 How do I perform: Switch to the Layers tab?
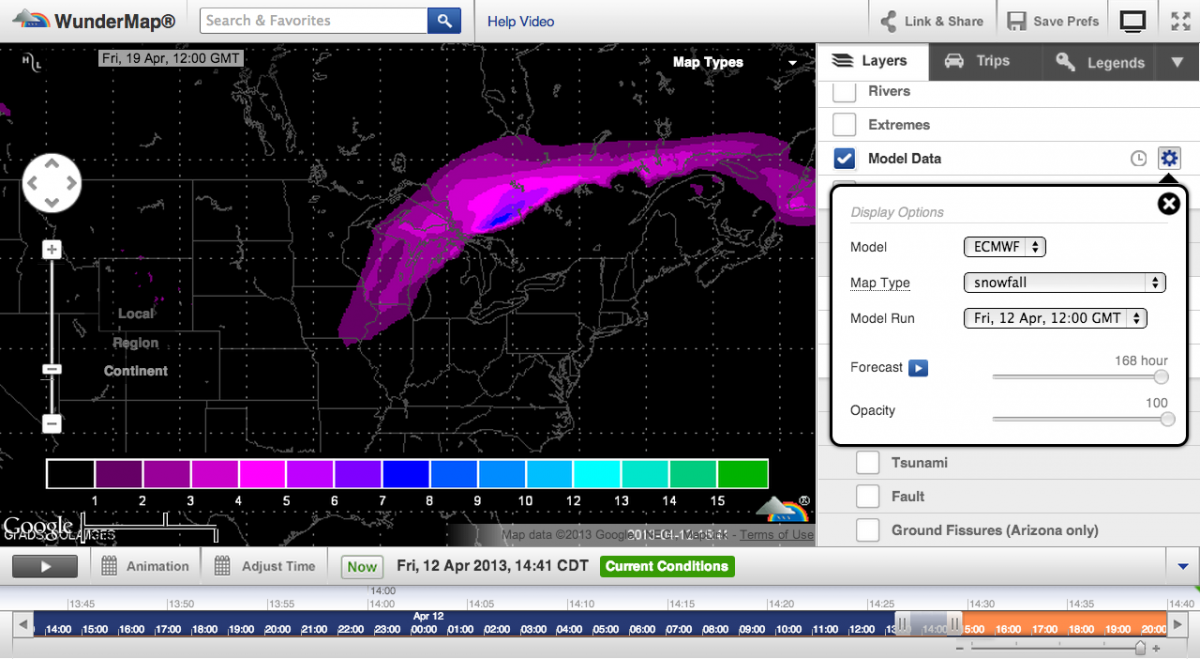tap(872, 61)
